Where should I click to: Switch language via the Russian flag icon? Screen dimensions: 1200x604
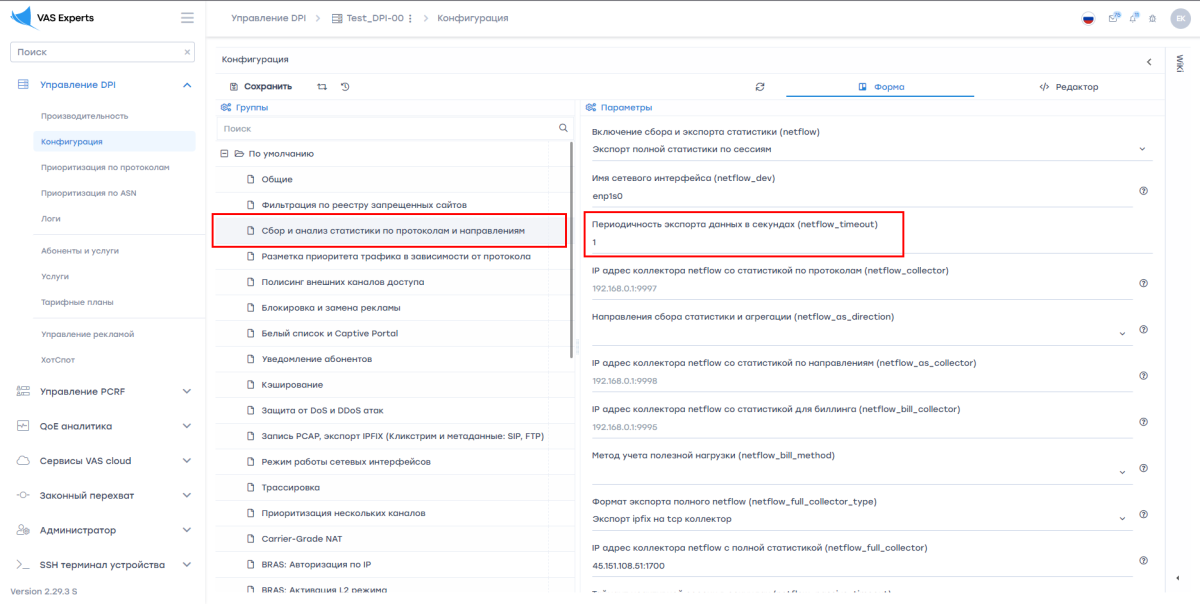(x=1089, y=18)
